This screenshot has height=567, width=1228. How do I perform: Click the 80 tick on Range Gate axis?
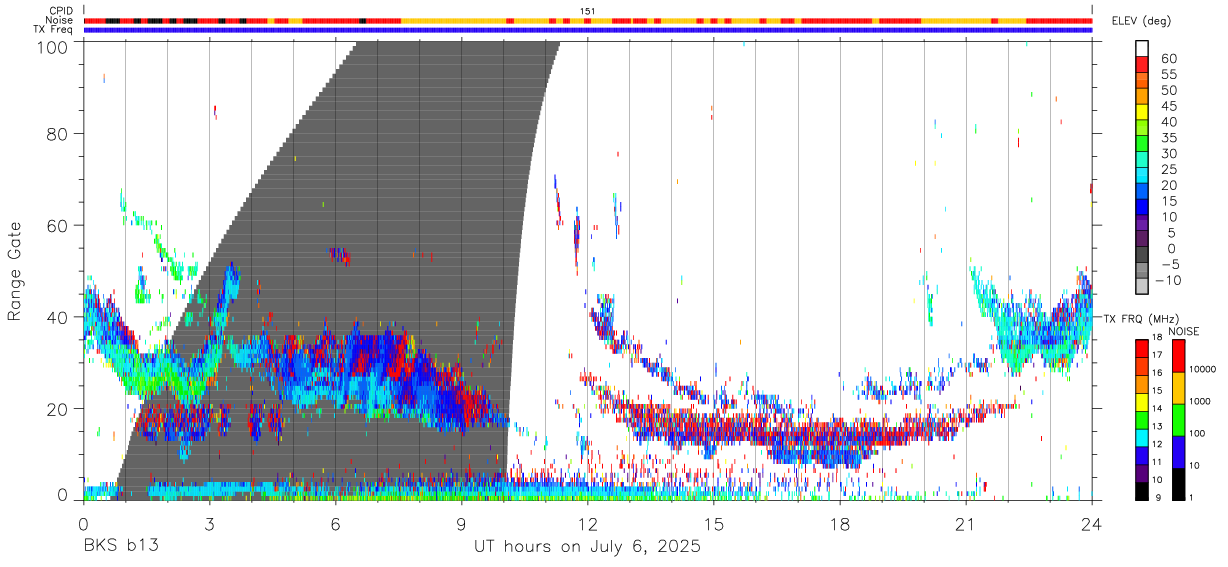(59, 133)
